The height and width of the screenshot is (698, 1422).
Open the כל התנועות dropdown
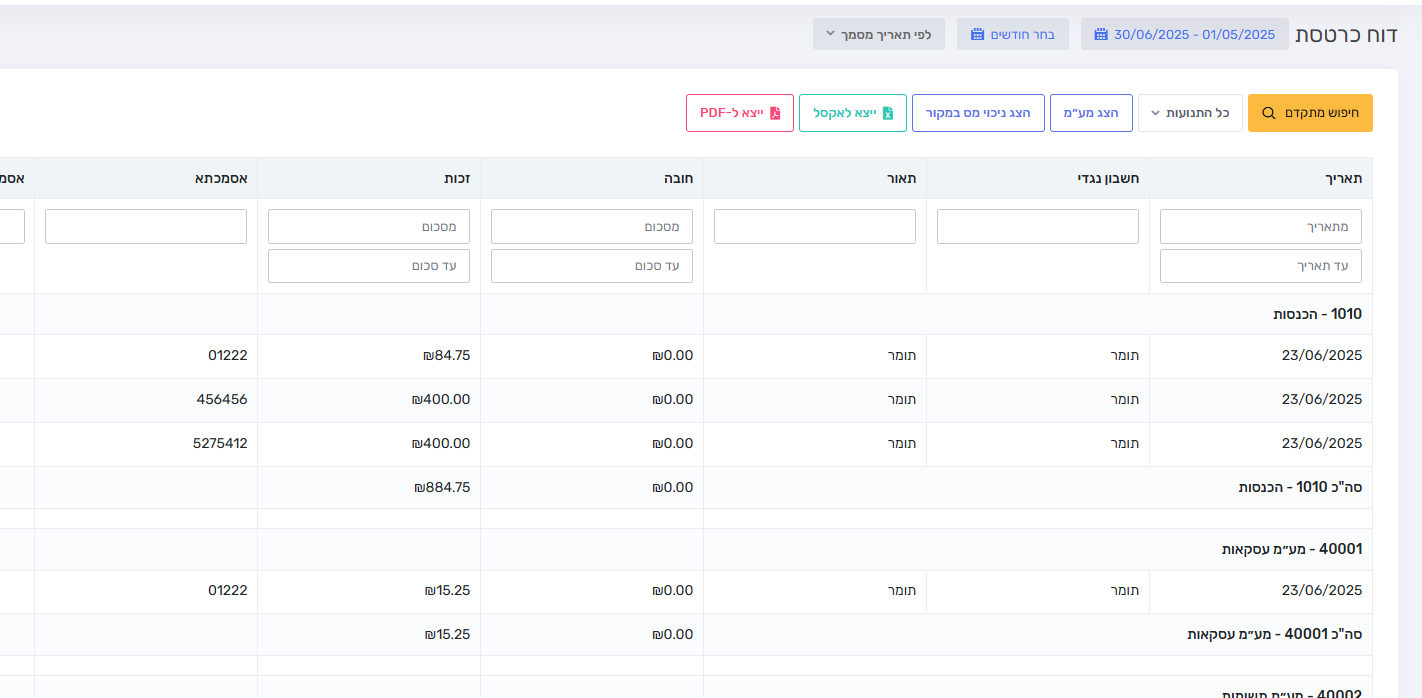tap(1190, 113)
